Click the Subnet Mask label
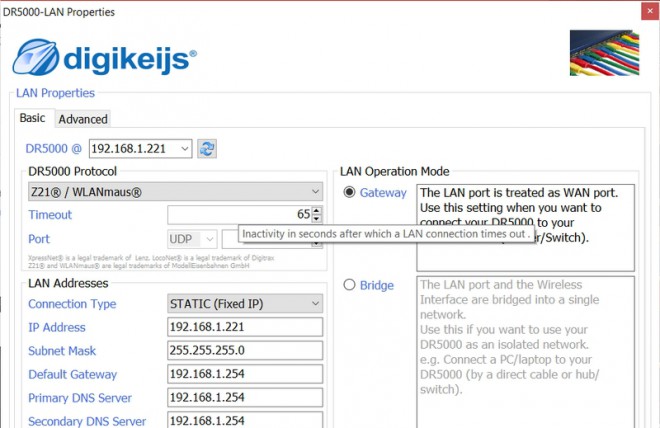Viewport: 660px width, 428px height. click(62, 351)
